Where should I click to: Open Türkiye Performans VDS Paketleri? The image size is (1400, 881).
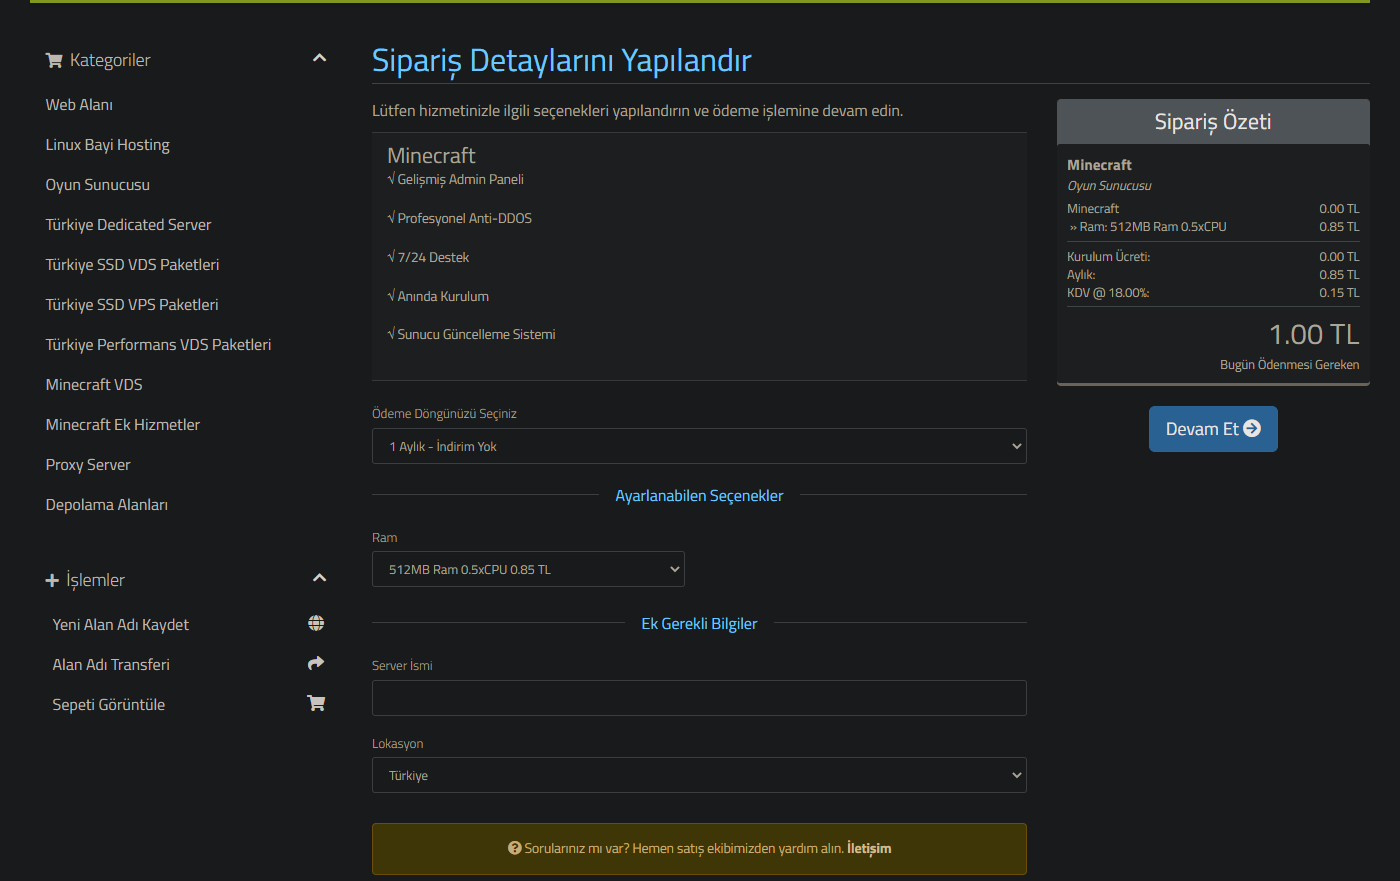click(158, 345)
